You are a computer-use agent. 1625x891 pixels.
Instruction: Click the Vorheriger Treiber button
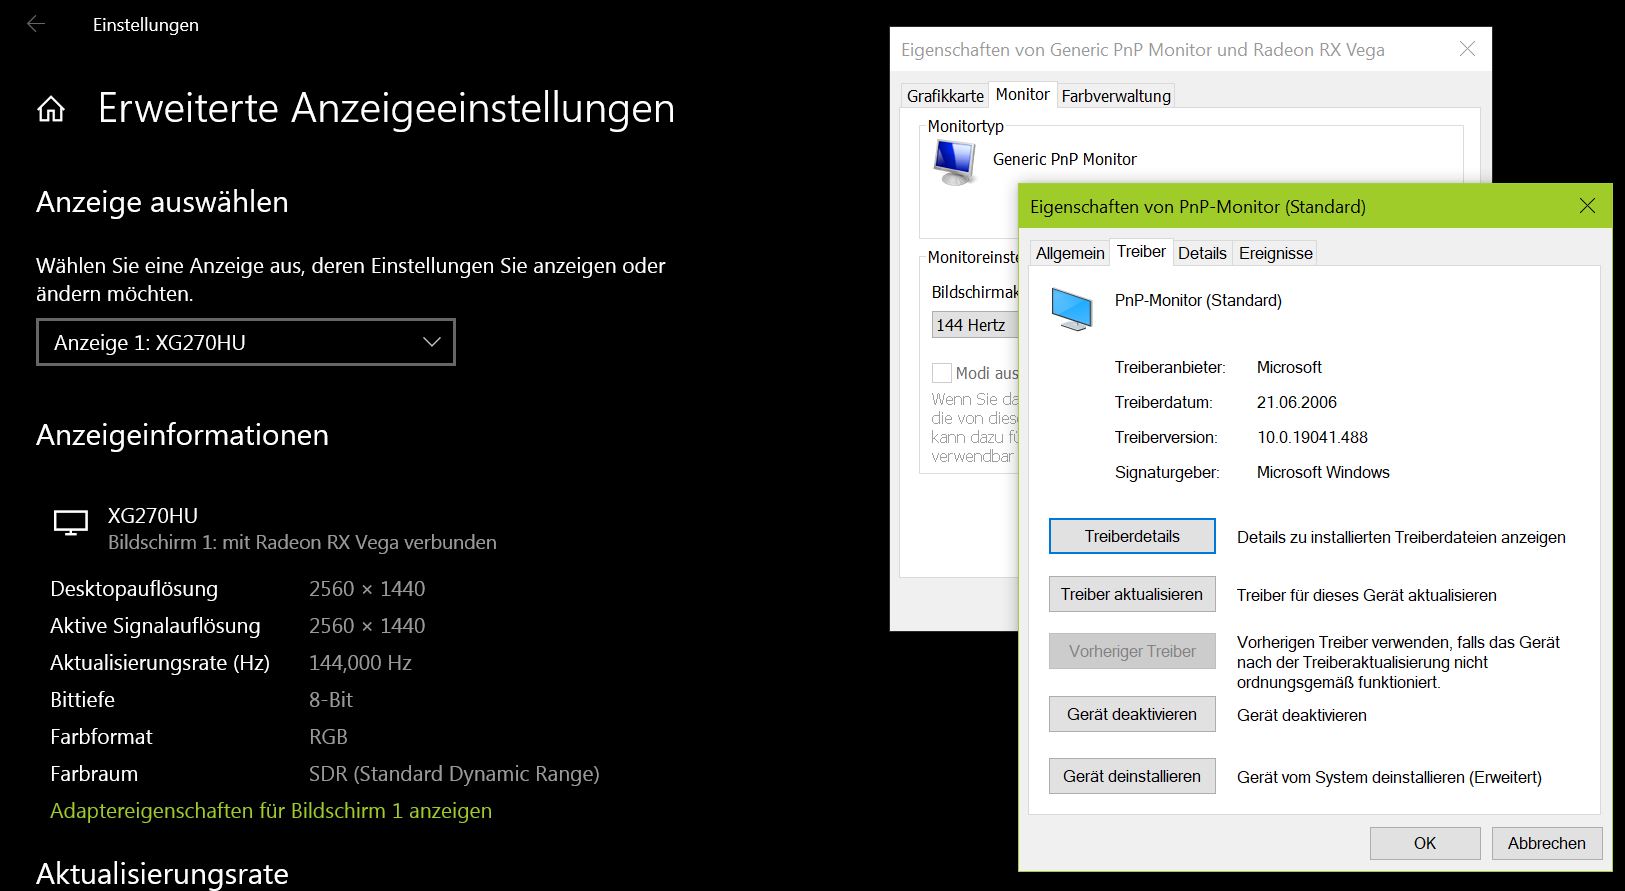1132,651
